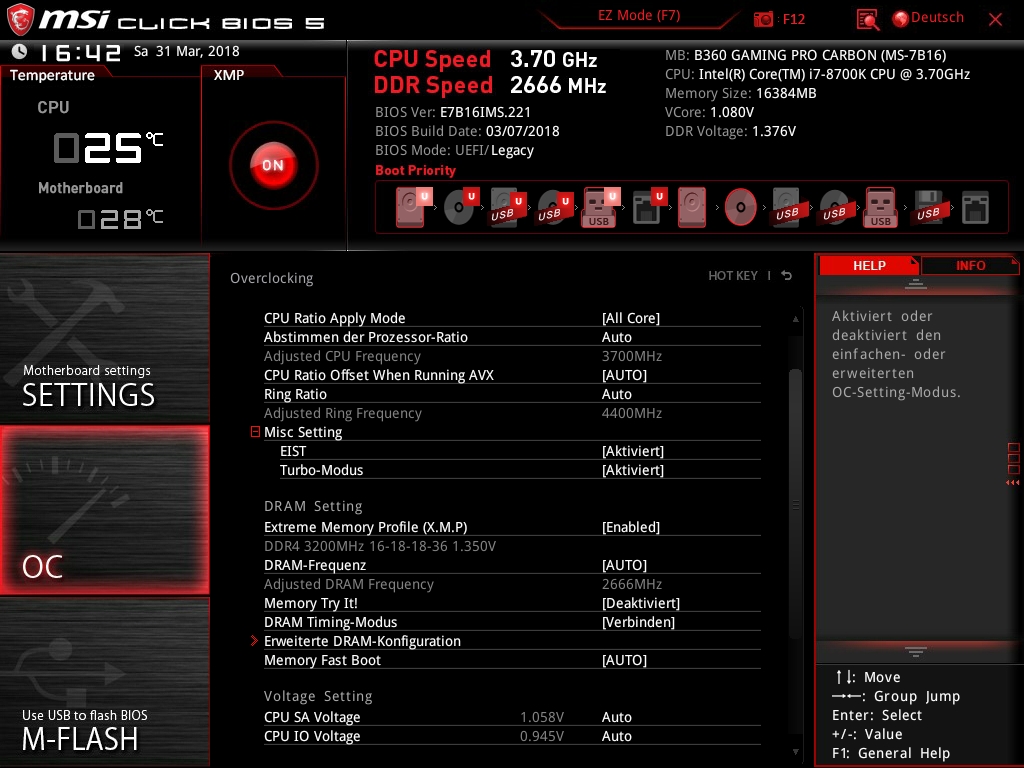Screen dimensions: 1024x768
Task: Collapse the Misc Setting group
Action: (255, 432)
